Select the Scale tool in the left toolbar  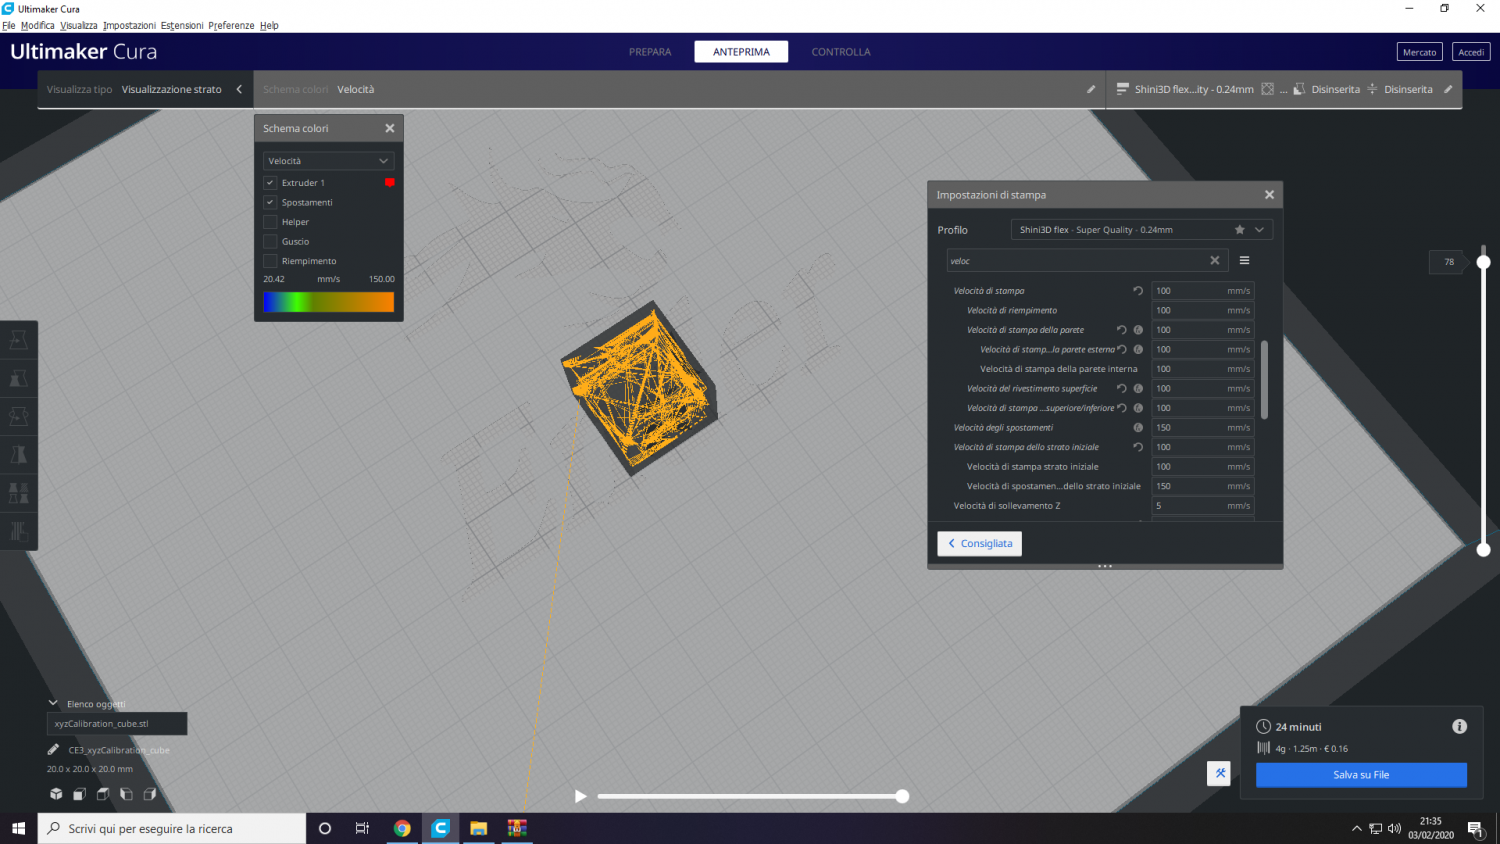(x=19, y=378)
